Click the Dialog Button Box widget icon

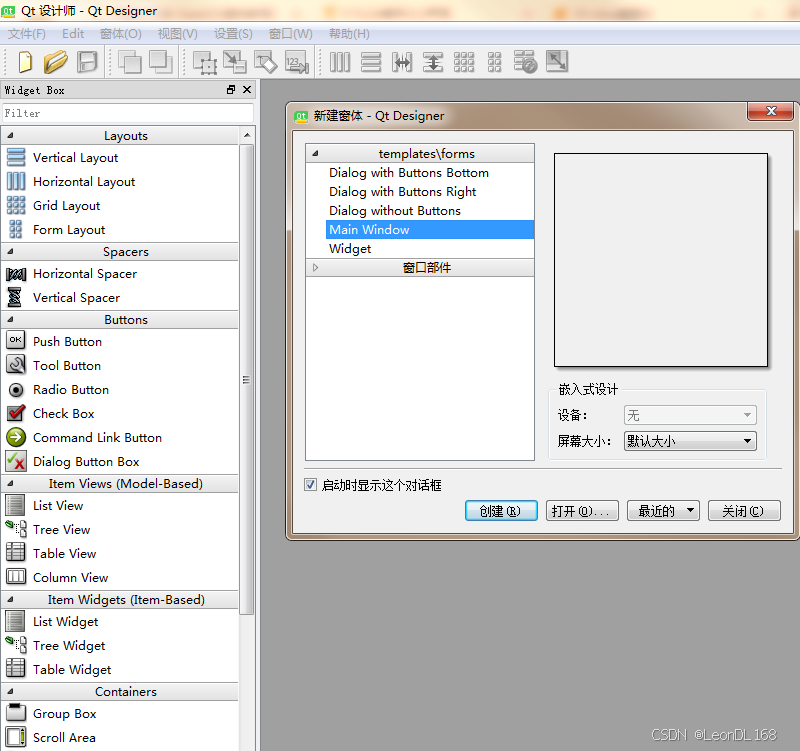tap(14, 461)
